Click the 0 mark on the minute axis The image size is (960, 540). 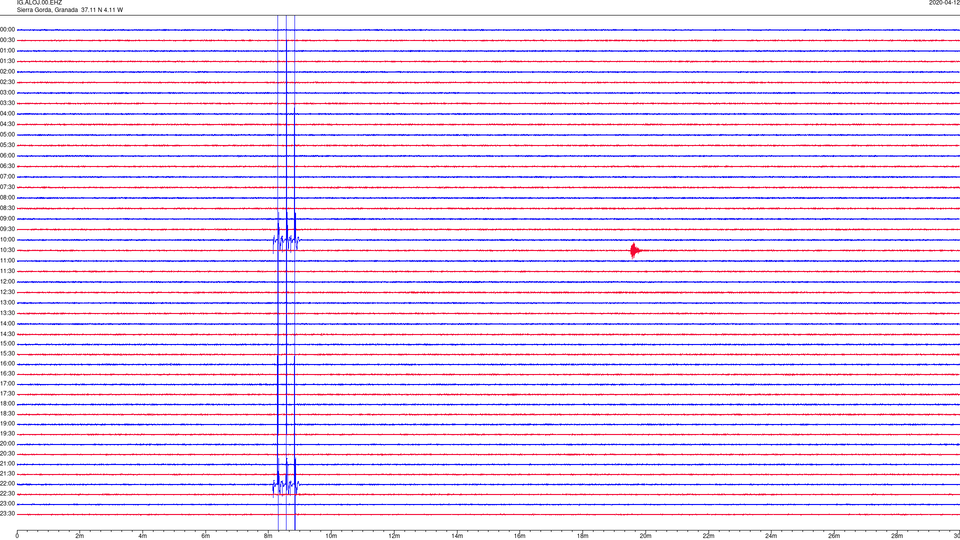pos(17,536)
